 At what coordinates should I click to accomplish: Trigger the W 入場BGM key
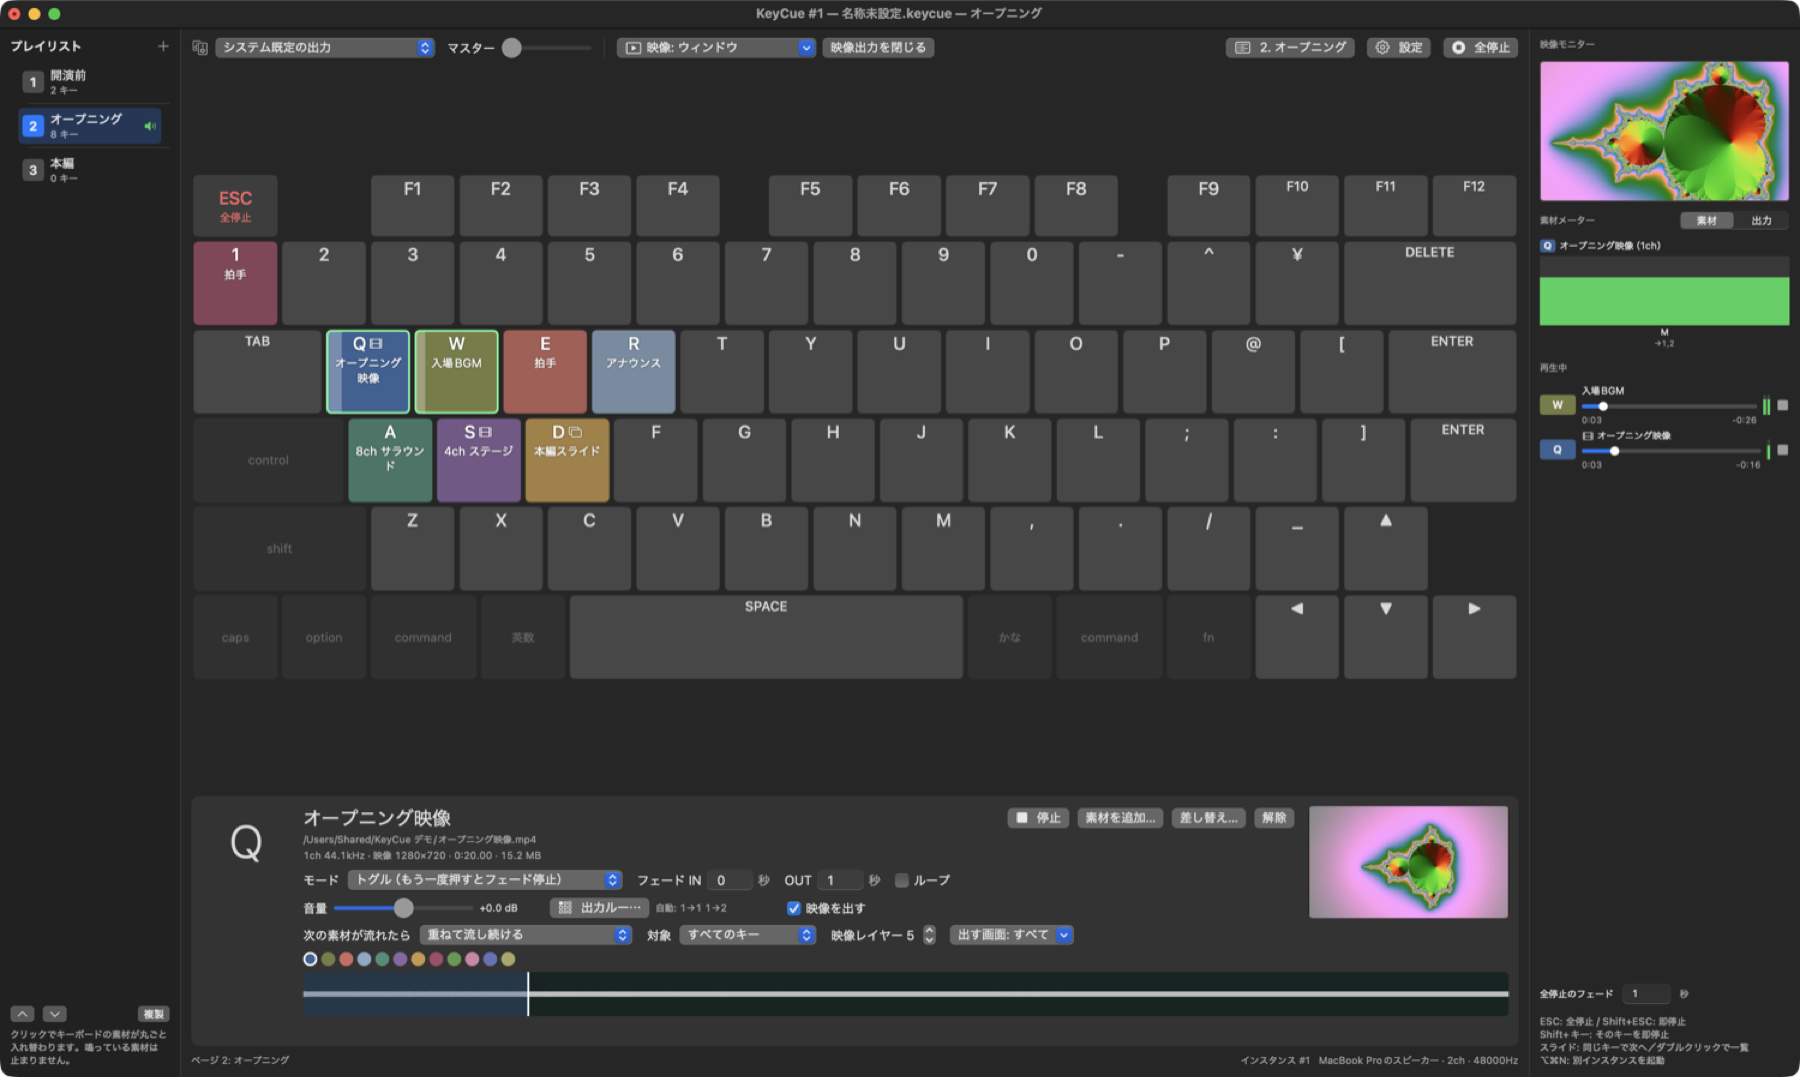(x=456, y=372)
